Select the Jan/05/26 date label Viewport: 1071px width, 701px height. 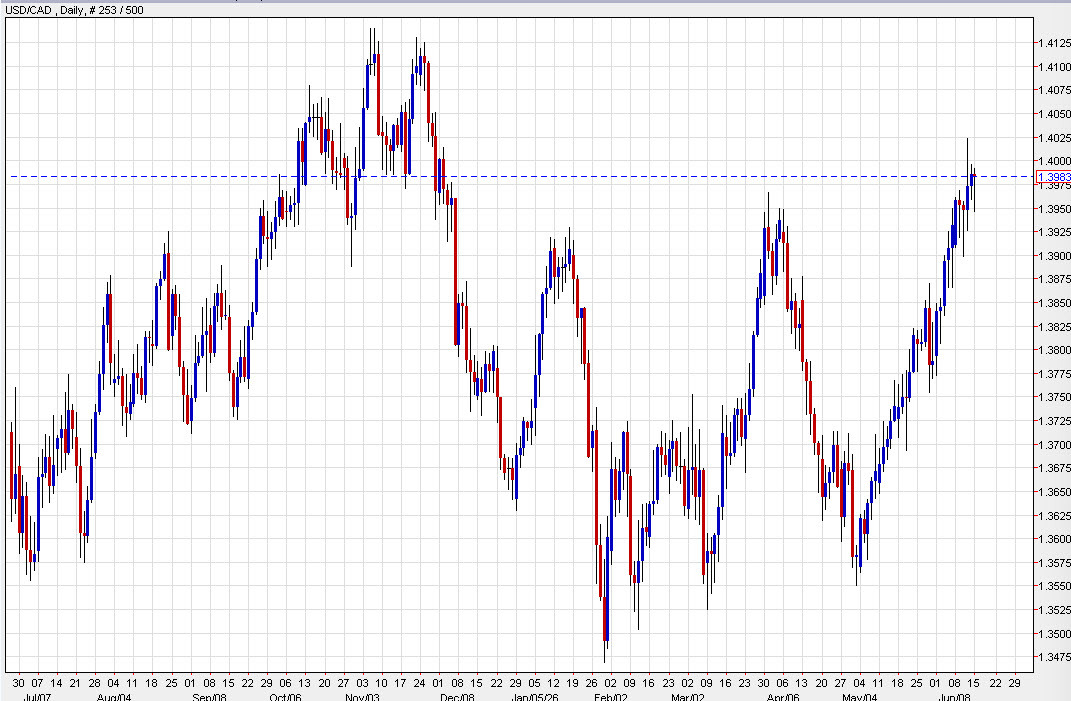coord(535,697)
